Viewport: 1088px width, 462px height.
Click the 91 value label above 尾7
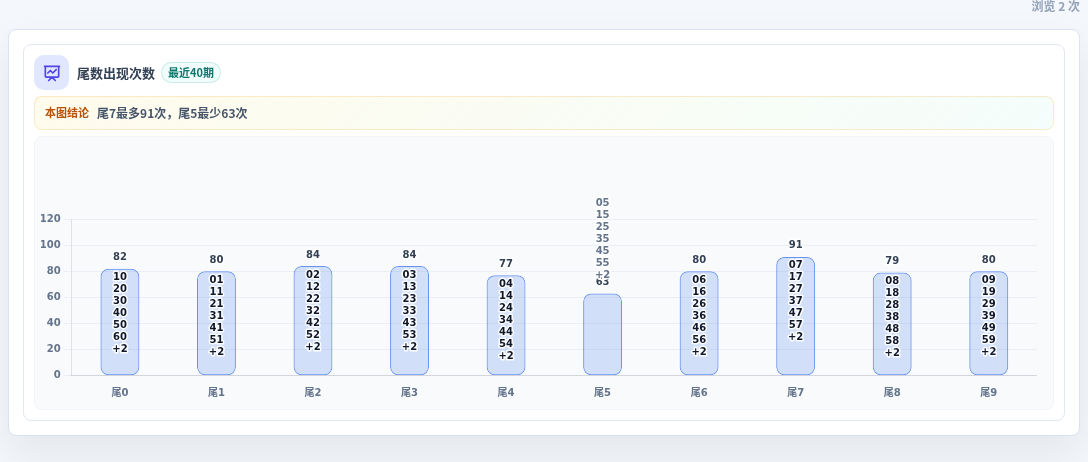[795, 244]
